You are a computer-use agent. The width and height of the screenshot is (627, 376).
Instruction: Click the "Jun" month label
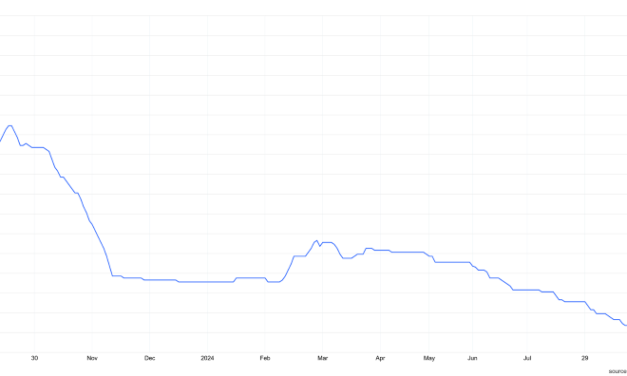pyautogui.click(x=472, y=358)
